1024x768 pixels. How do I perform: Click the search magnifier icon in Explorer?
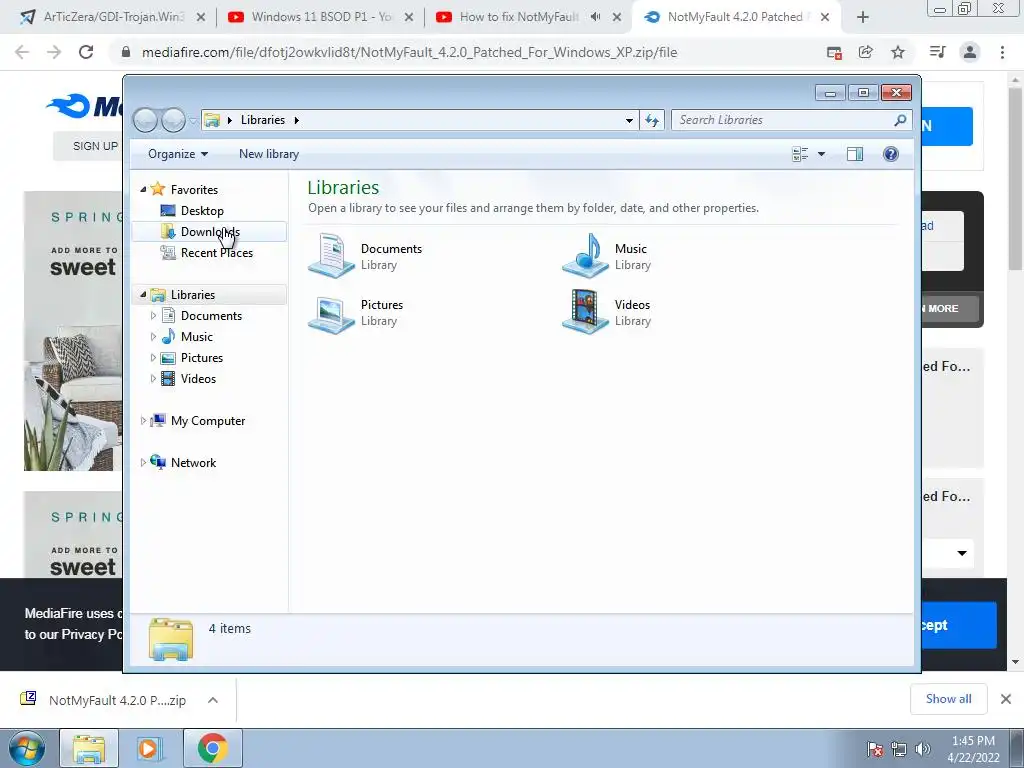900,120
